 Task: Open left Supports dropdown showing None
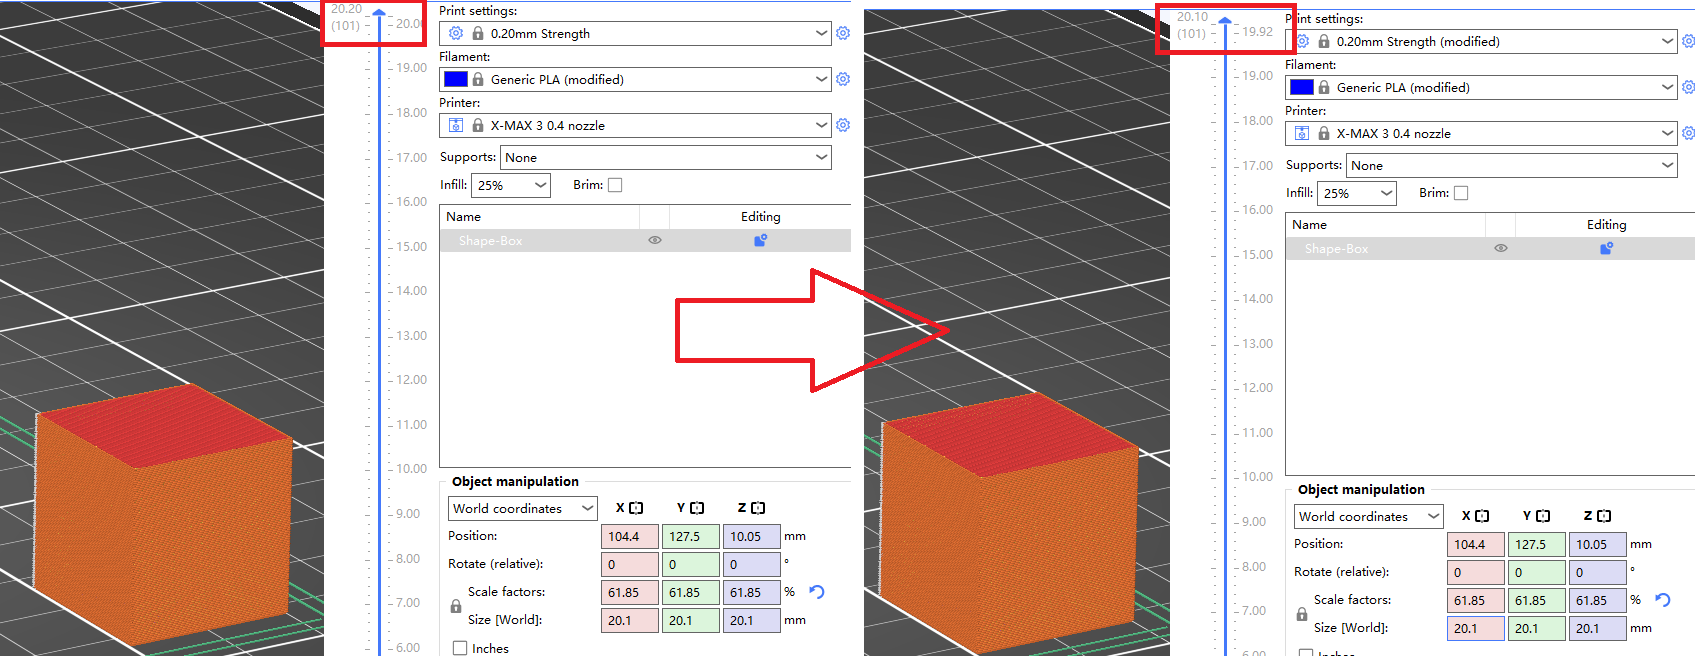pos(665,158)
